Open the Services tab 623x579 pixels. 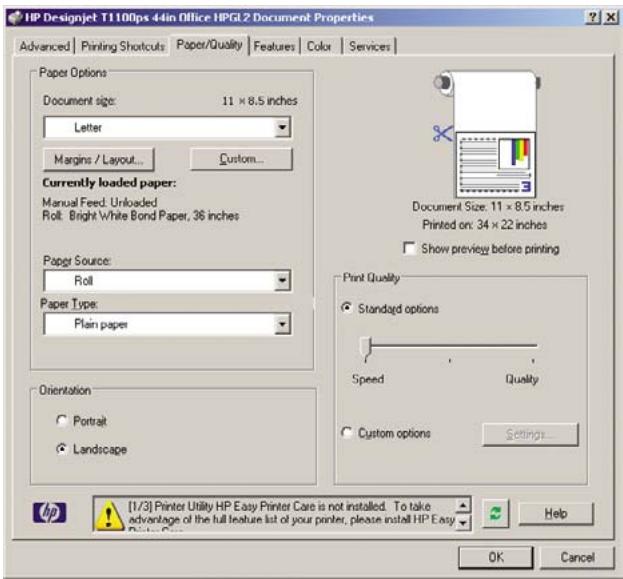370,46
